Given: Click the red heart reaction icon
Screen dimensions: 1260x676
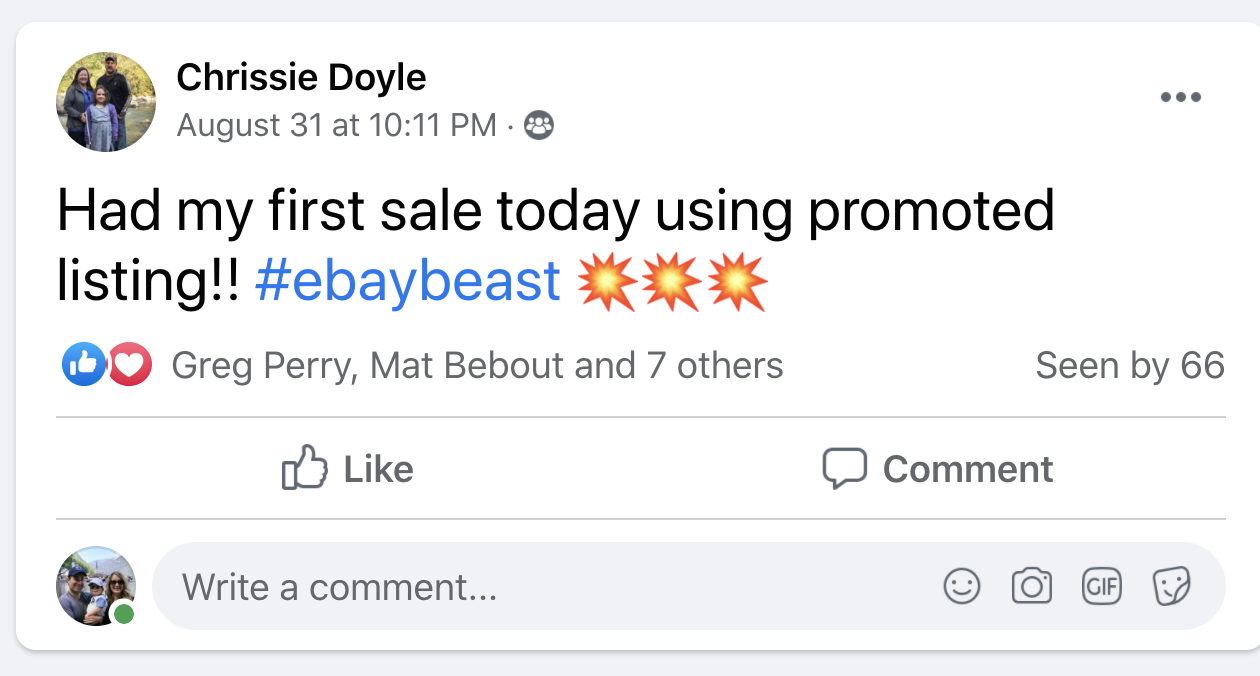Looking at the screenshot, I should tap(130, 365).
